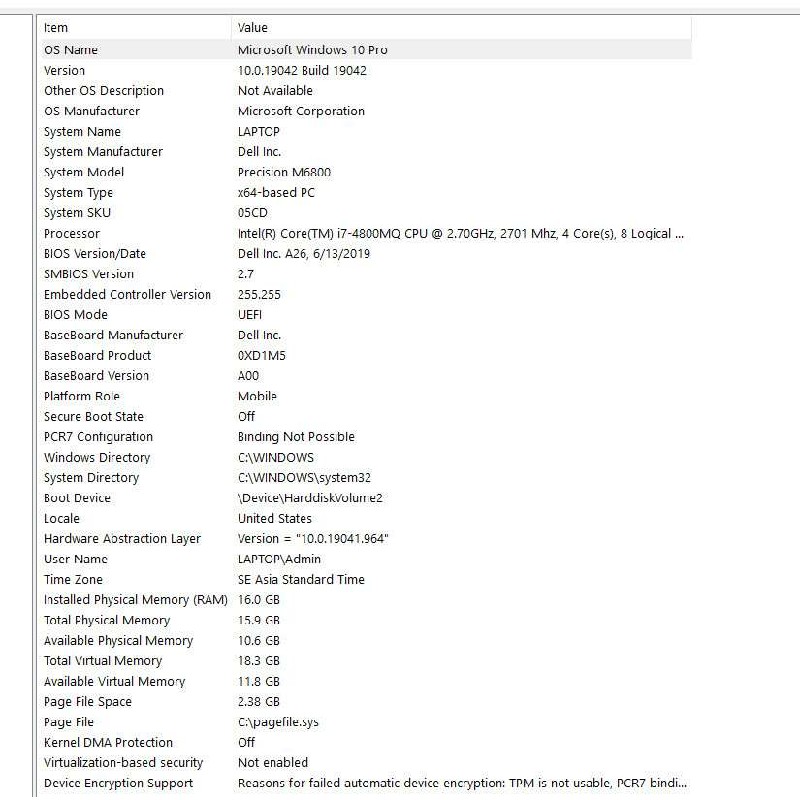800x800 pixels.
Task: Select the System Directory row
Action: coord(366,478)
